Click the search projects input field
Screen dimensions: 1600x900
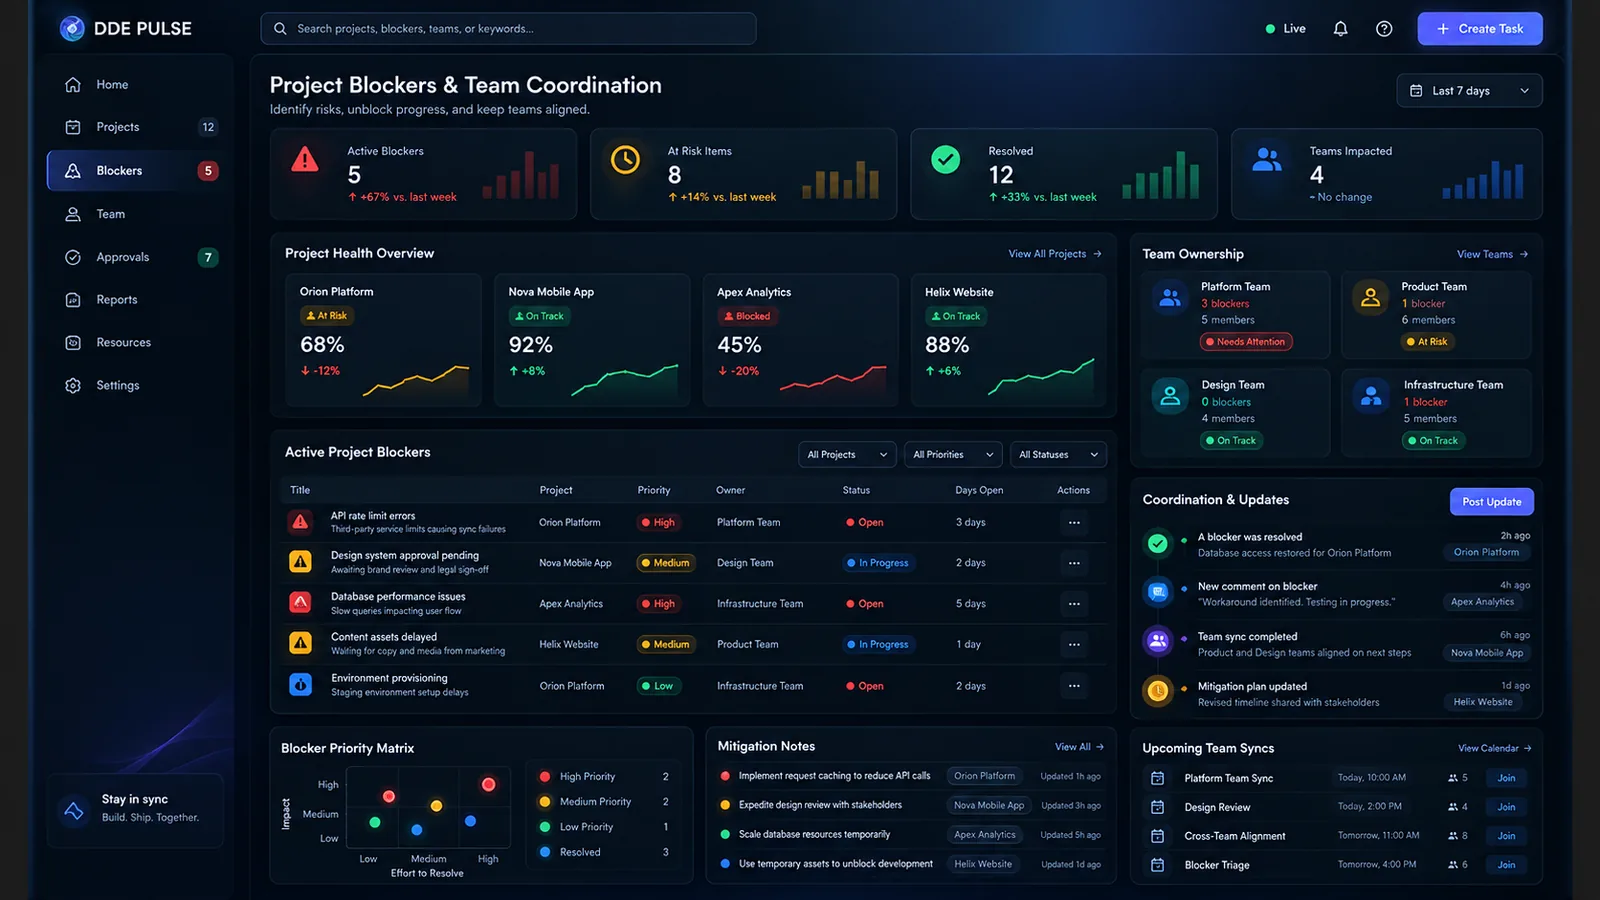[x=508, y=29]
